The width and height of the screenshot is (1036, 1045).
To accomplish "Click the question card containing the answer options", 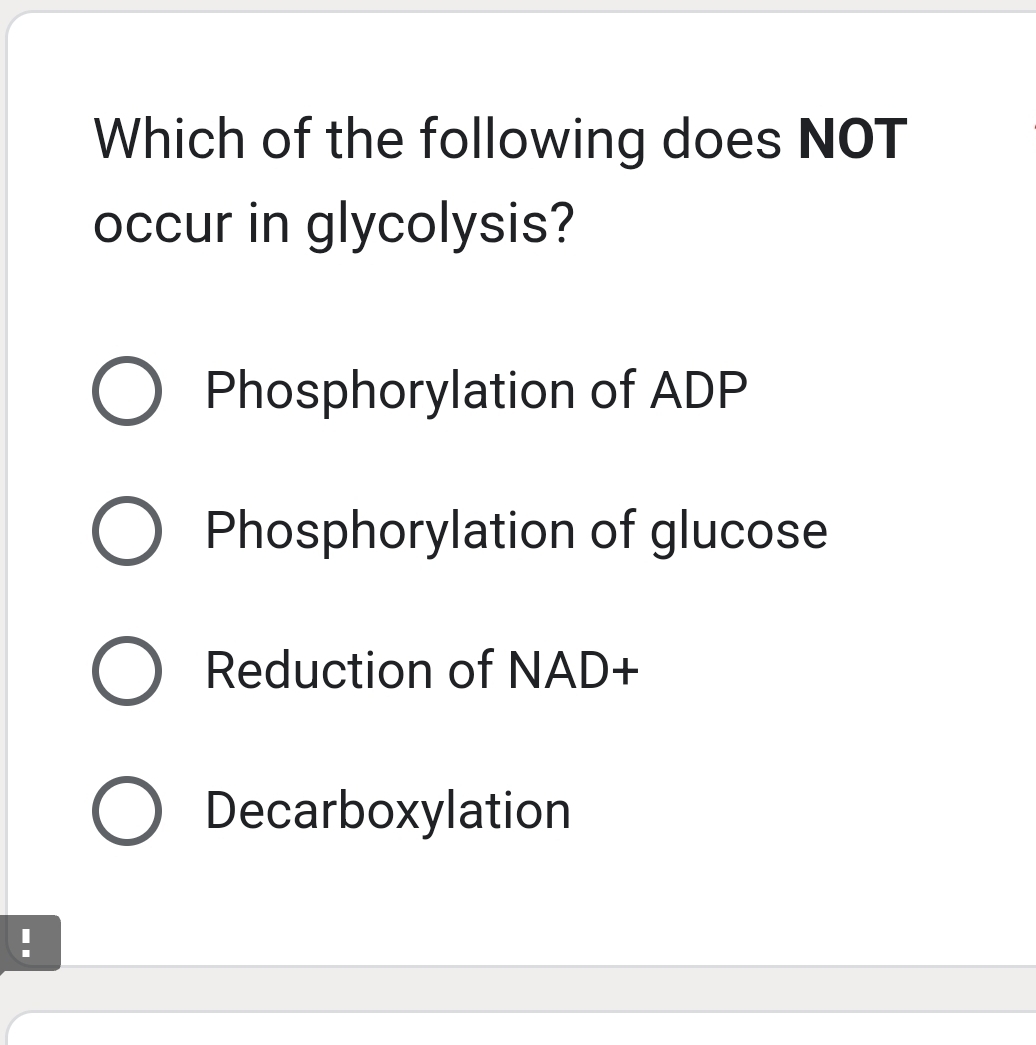I will point(520,480).
